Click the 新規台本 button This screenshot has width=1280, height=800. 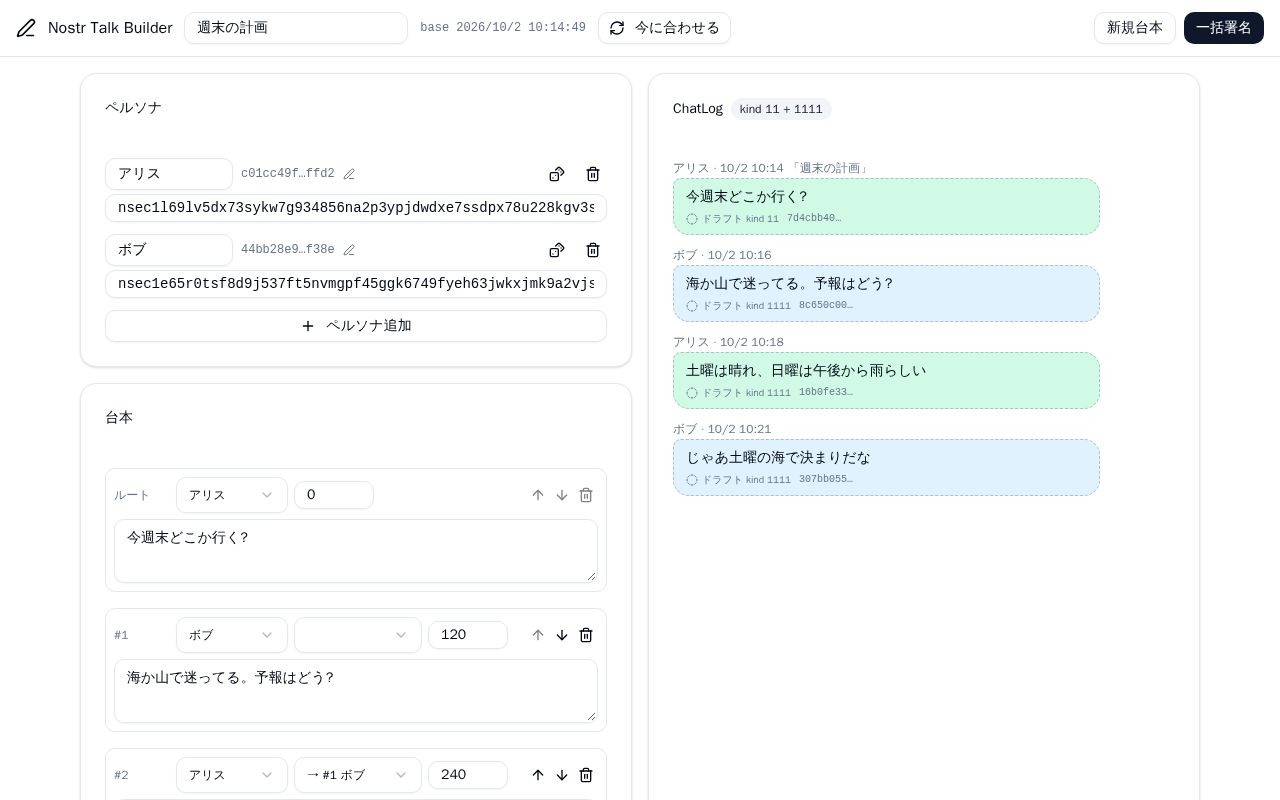[x=1135, y=28]
